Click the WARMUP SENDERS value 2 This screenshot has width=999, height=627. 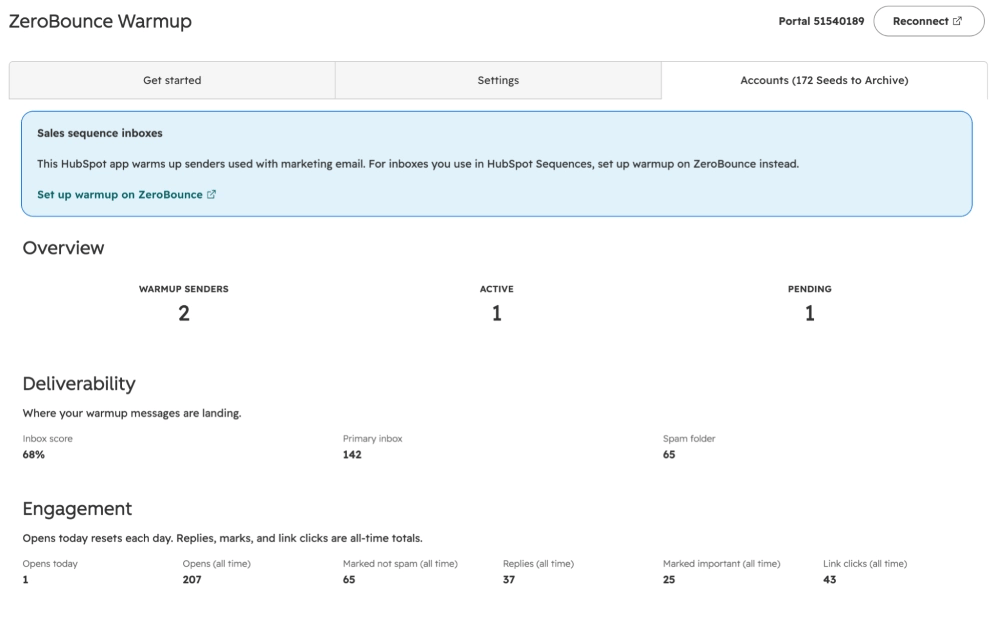pyautogui.click(x=183, y=314)
